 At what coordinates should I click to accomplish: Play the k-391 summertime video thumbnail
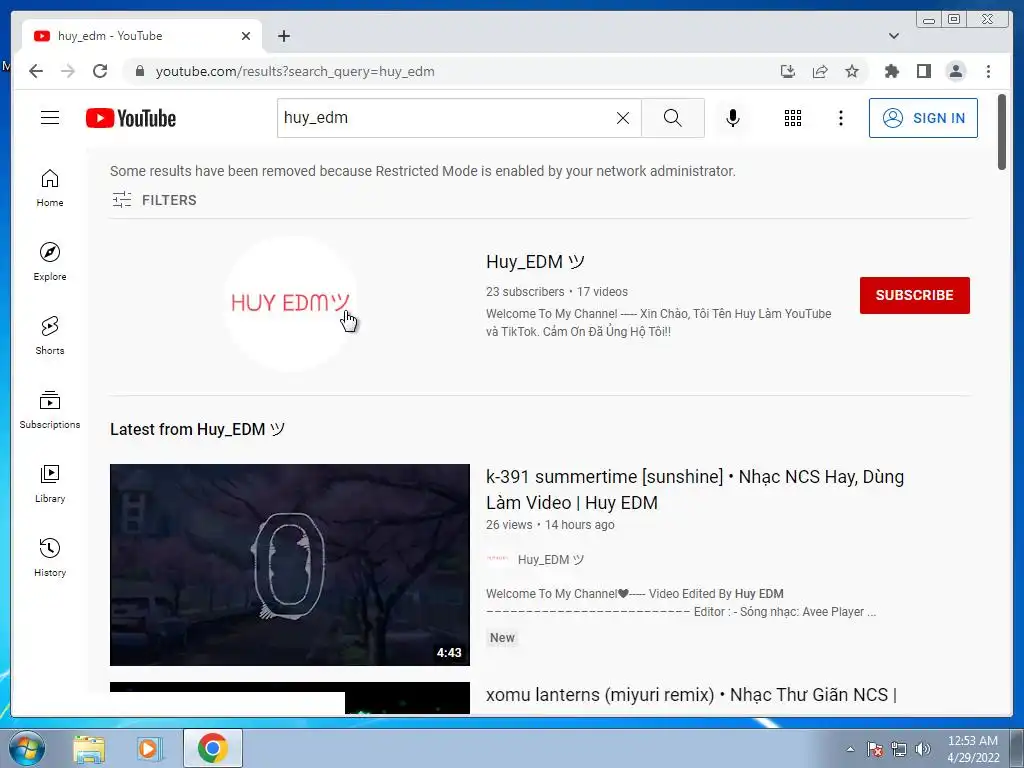290,565
